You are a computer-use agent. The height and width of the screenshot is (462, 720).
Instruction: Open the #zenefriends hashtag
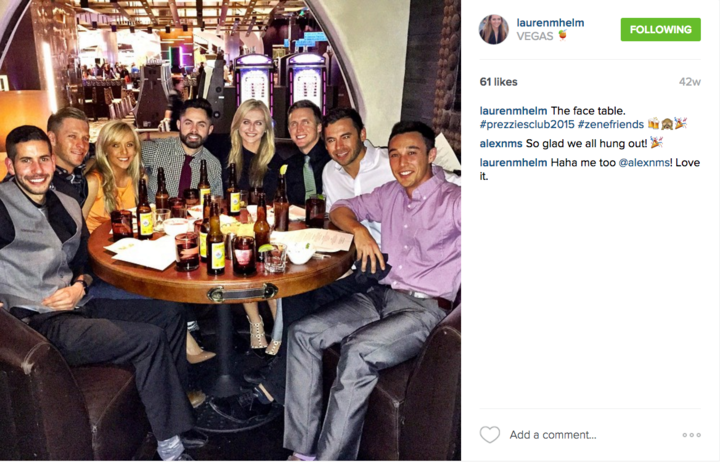tap(611, 124)
